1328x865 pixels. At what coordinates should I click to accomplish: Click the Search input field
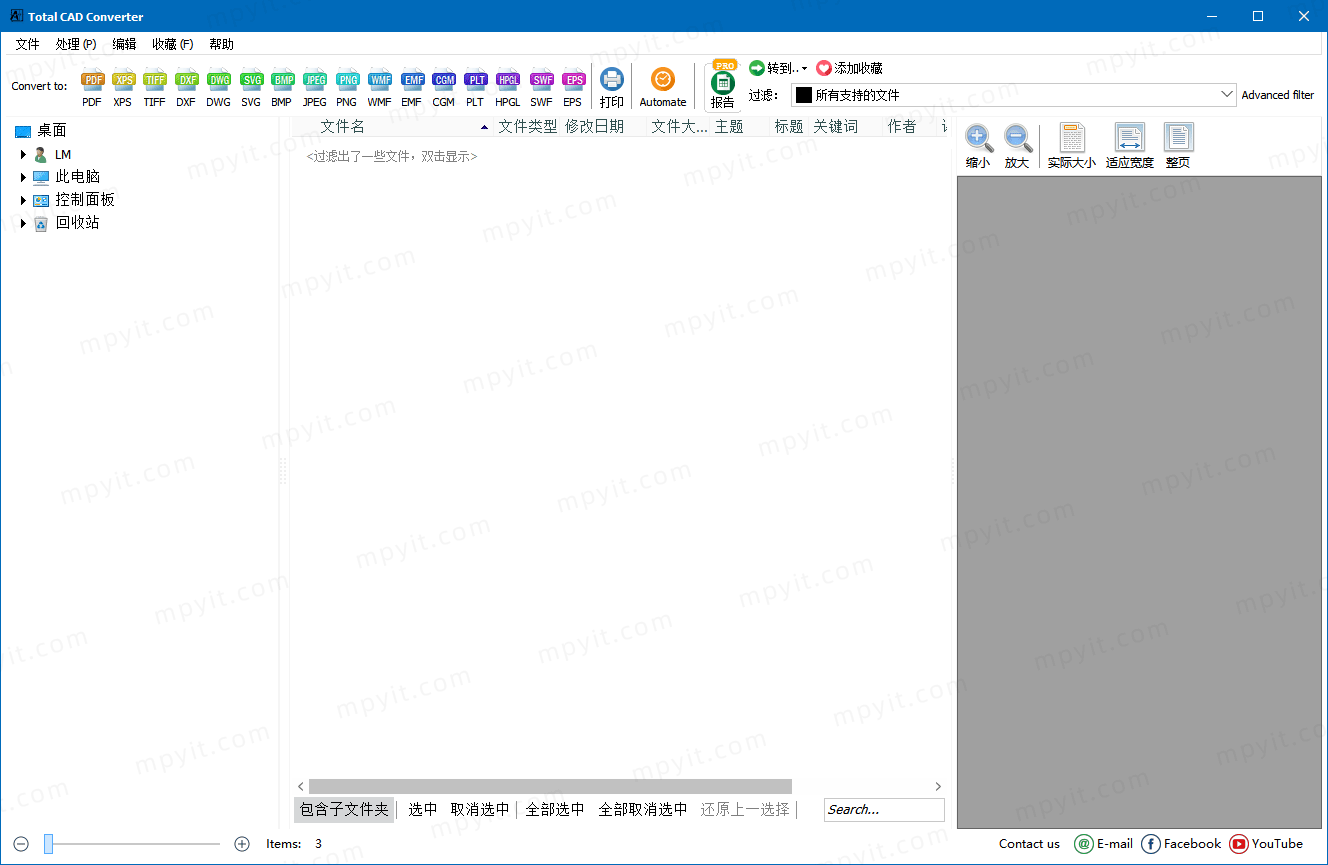[884, 810]
